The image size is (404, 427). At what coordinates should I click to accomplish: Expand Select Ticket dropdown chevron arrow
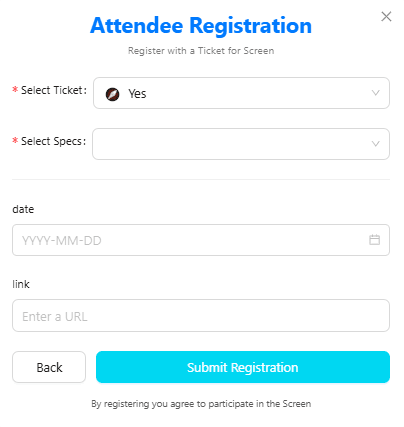coord(376,93)
